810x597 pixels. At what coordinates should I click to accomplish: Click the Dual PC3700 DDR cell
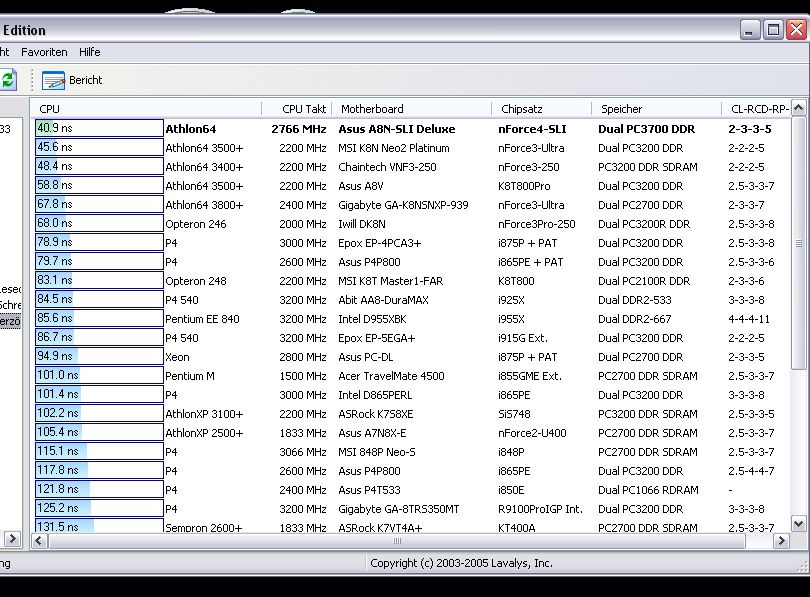tap(646, 129)
